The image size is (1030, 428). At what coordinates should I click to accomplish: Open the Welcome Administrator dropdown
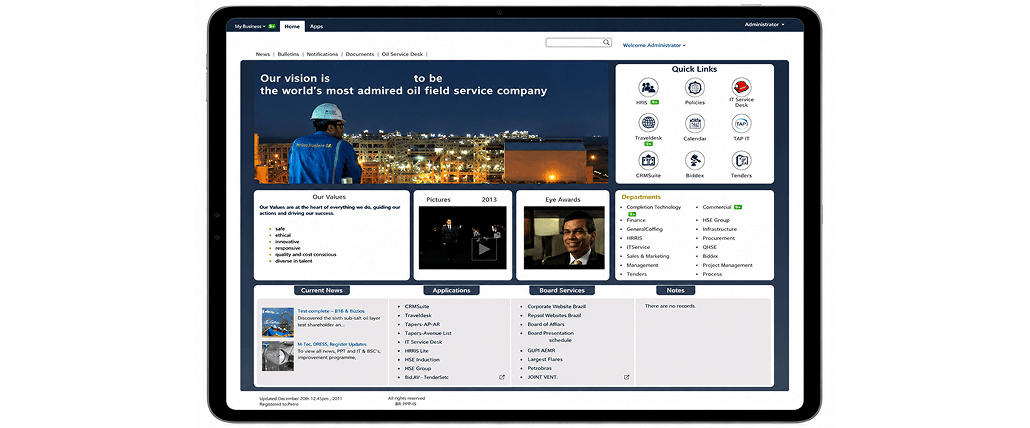654,46
